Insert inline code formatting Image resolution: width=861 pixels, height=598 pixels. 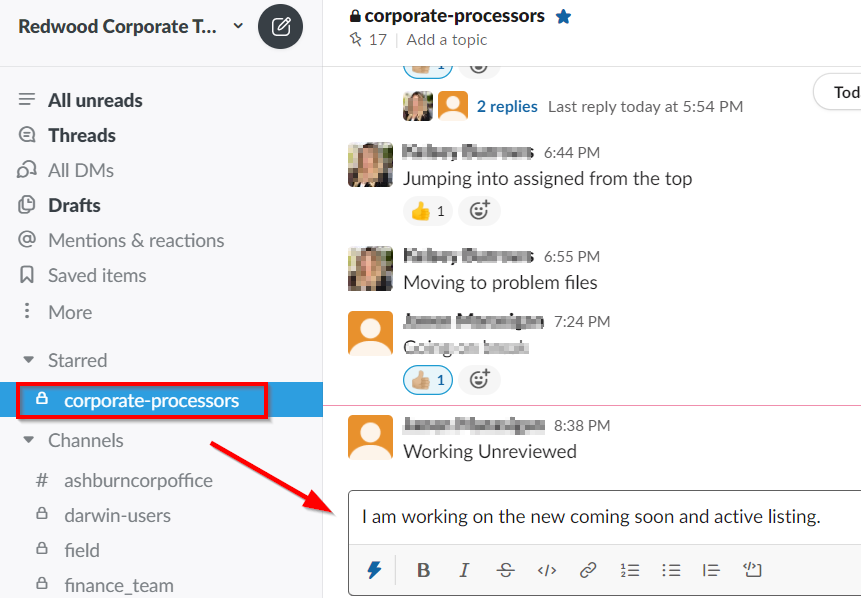coord(547,570)
